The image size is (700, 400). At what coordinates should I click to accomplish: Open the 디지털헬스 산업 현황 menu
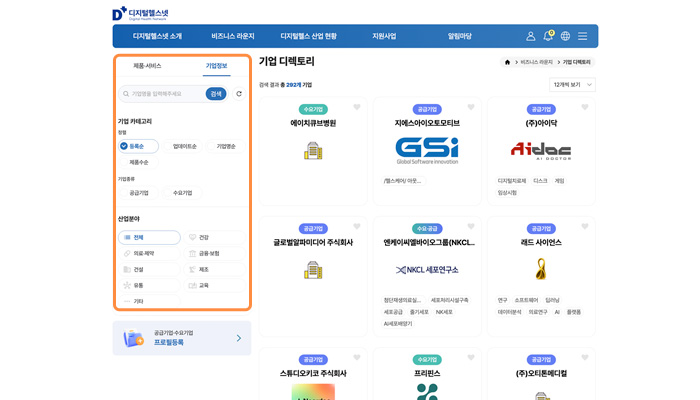pyautogui.click(x=308, y=36)
